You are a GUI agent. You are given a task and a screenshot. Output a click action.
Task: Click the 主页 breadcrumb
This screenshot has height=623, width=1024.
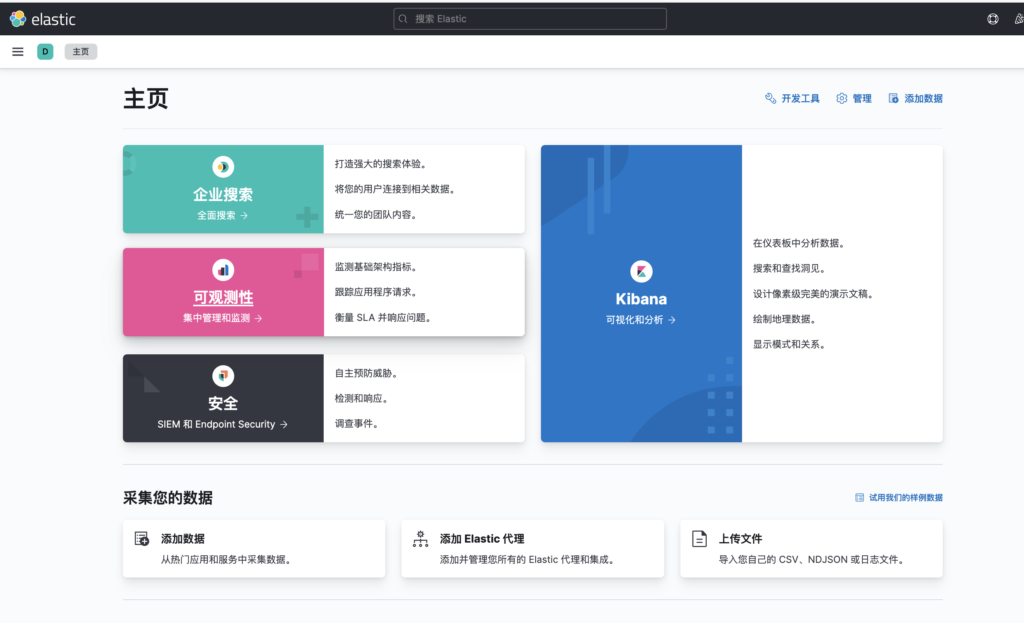click(81, 52)
